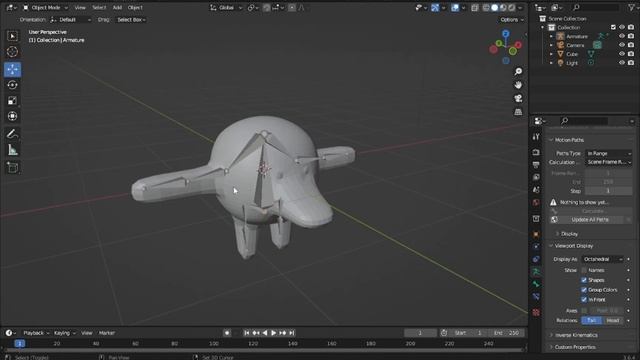
Task: Expand the Display subpanel
Action: 569,234
